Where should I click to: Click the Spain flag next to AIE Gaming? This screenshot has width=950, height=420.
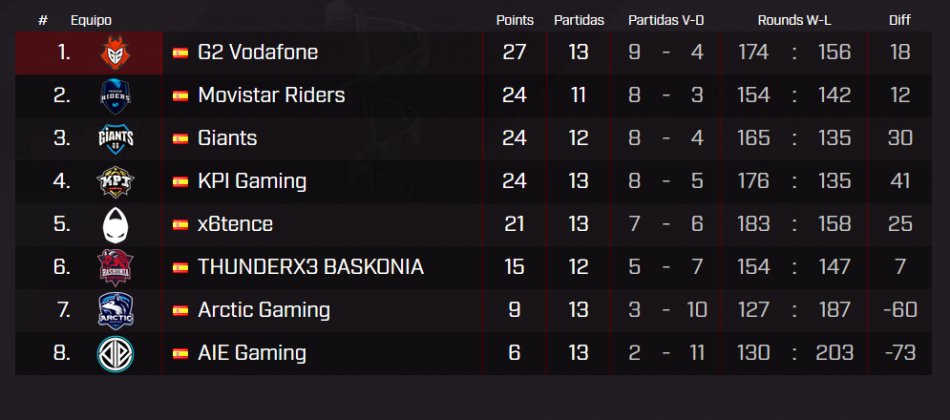point(181,353)
